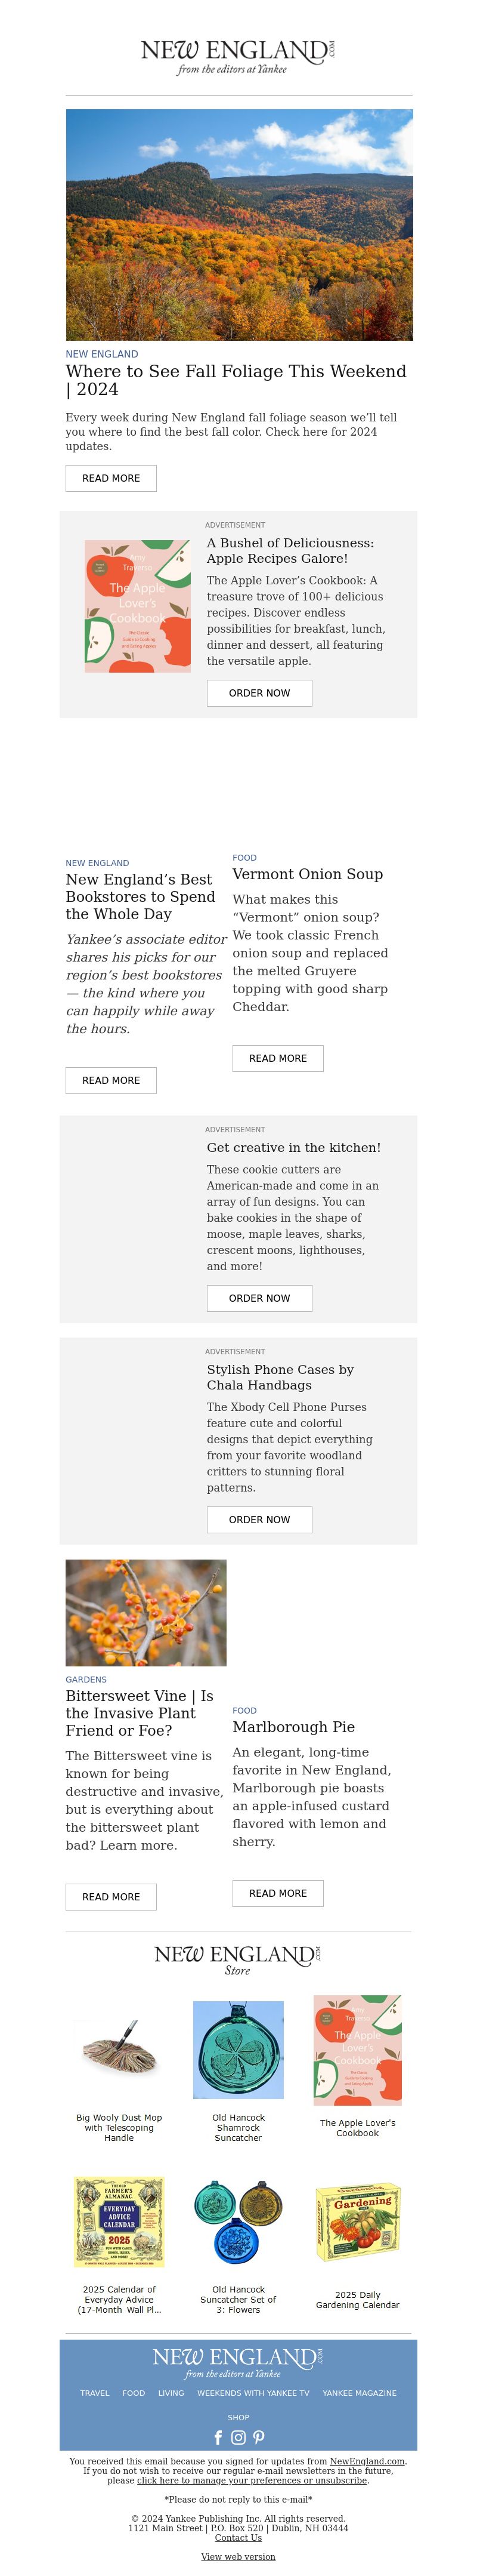Open the Instagram icon in footer
Image resolution: width=477 pixels, height=2576 pixels.
[238, 2437]
